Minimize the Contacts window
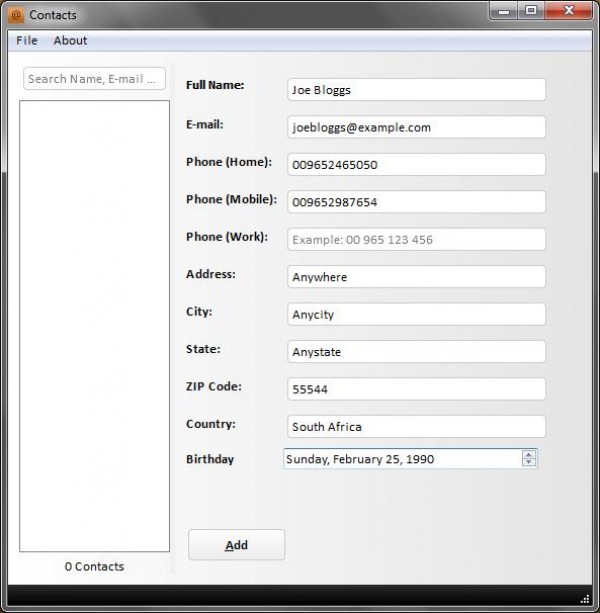The width and height of the screenshot is (600, 613). click(504, 11)
